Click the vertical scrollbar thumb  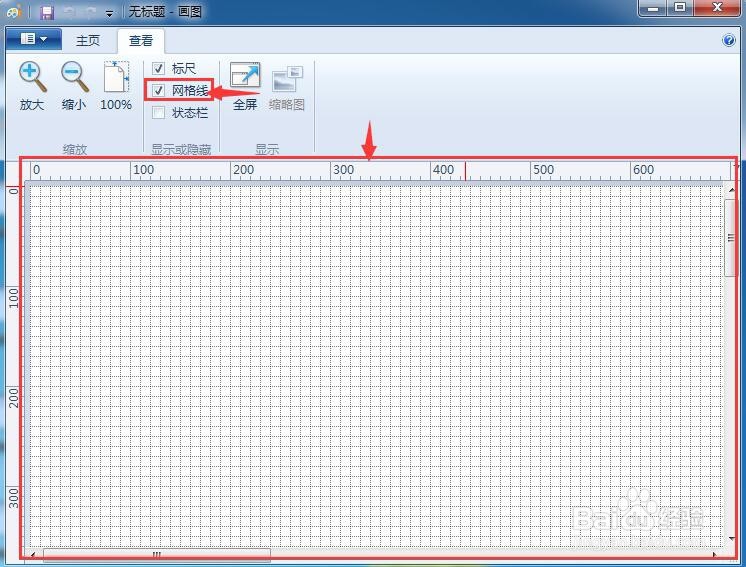(x=730, y=237)
